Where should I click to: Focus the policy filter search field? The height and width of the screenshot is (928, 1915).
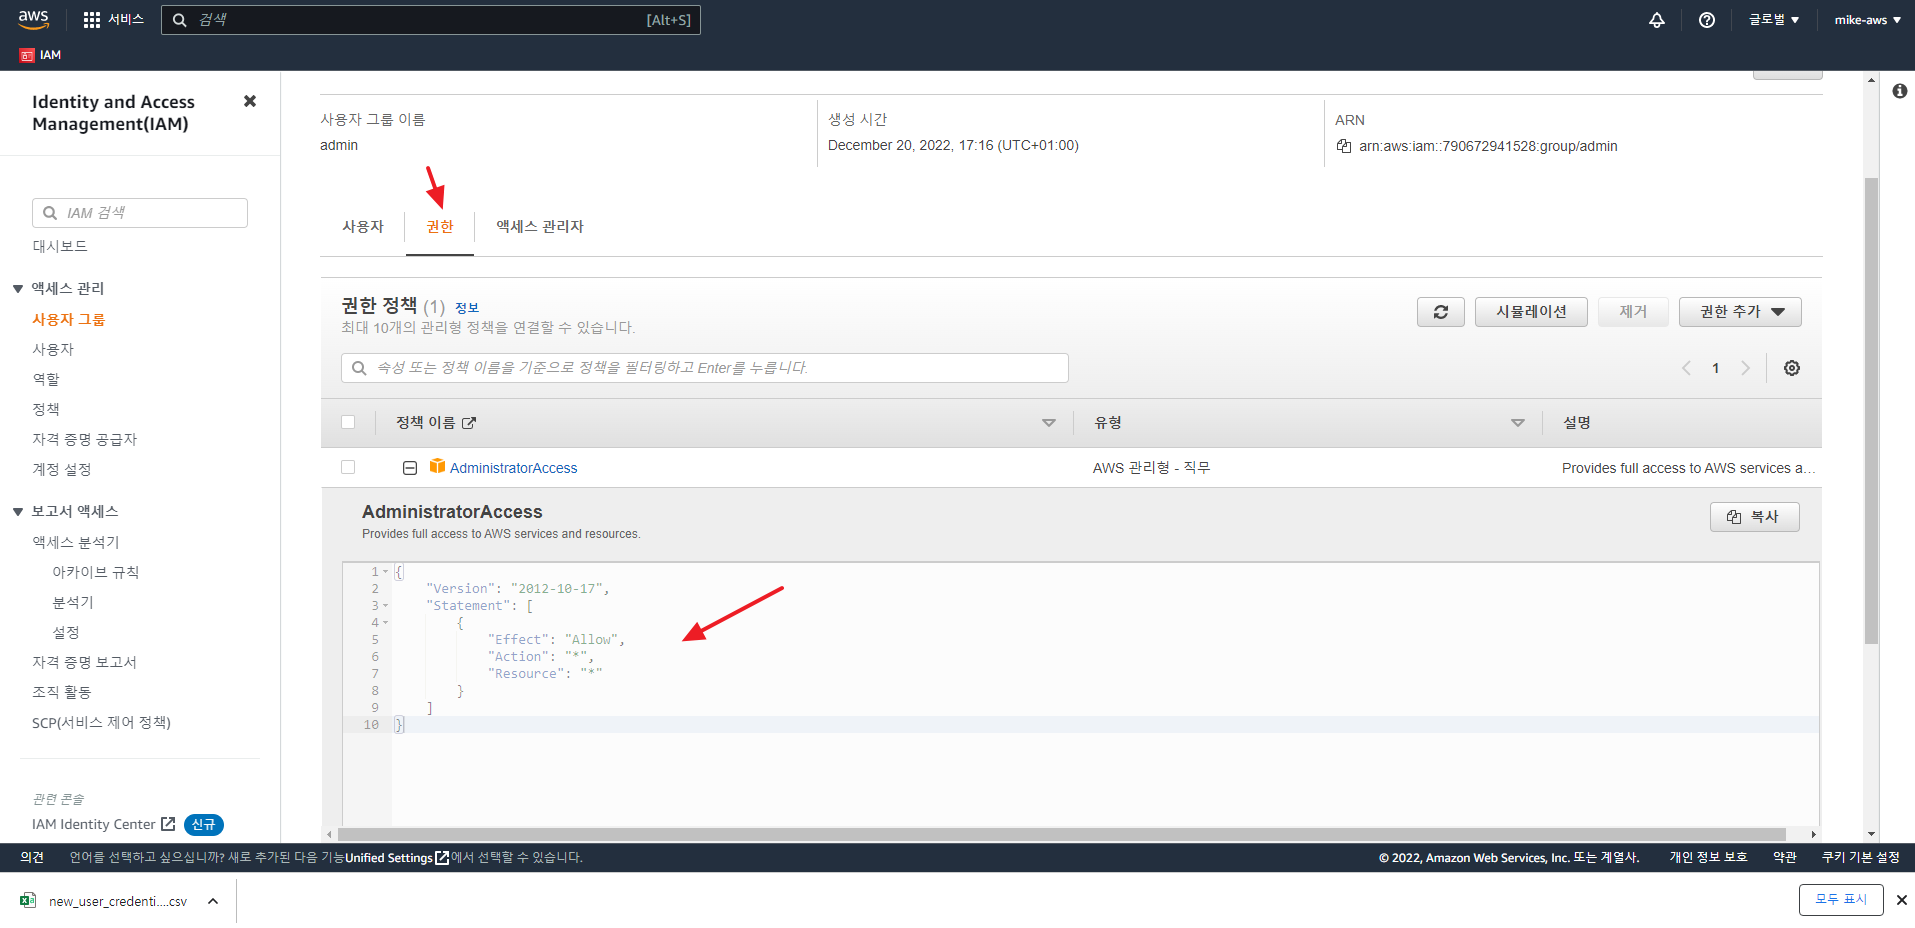705,368
